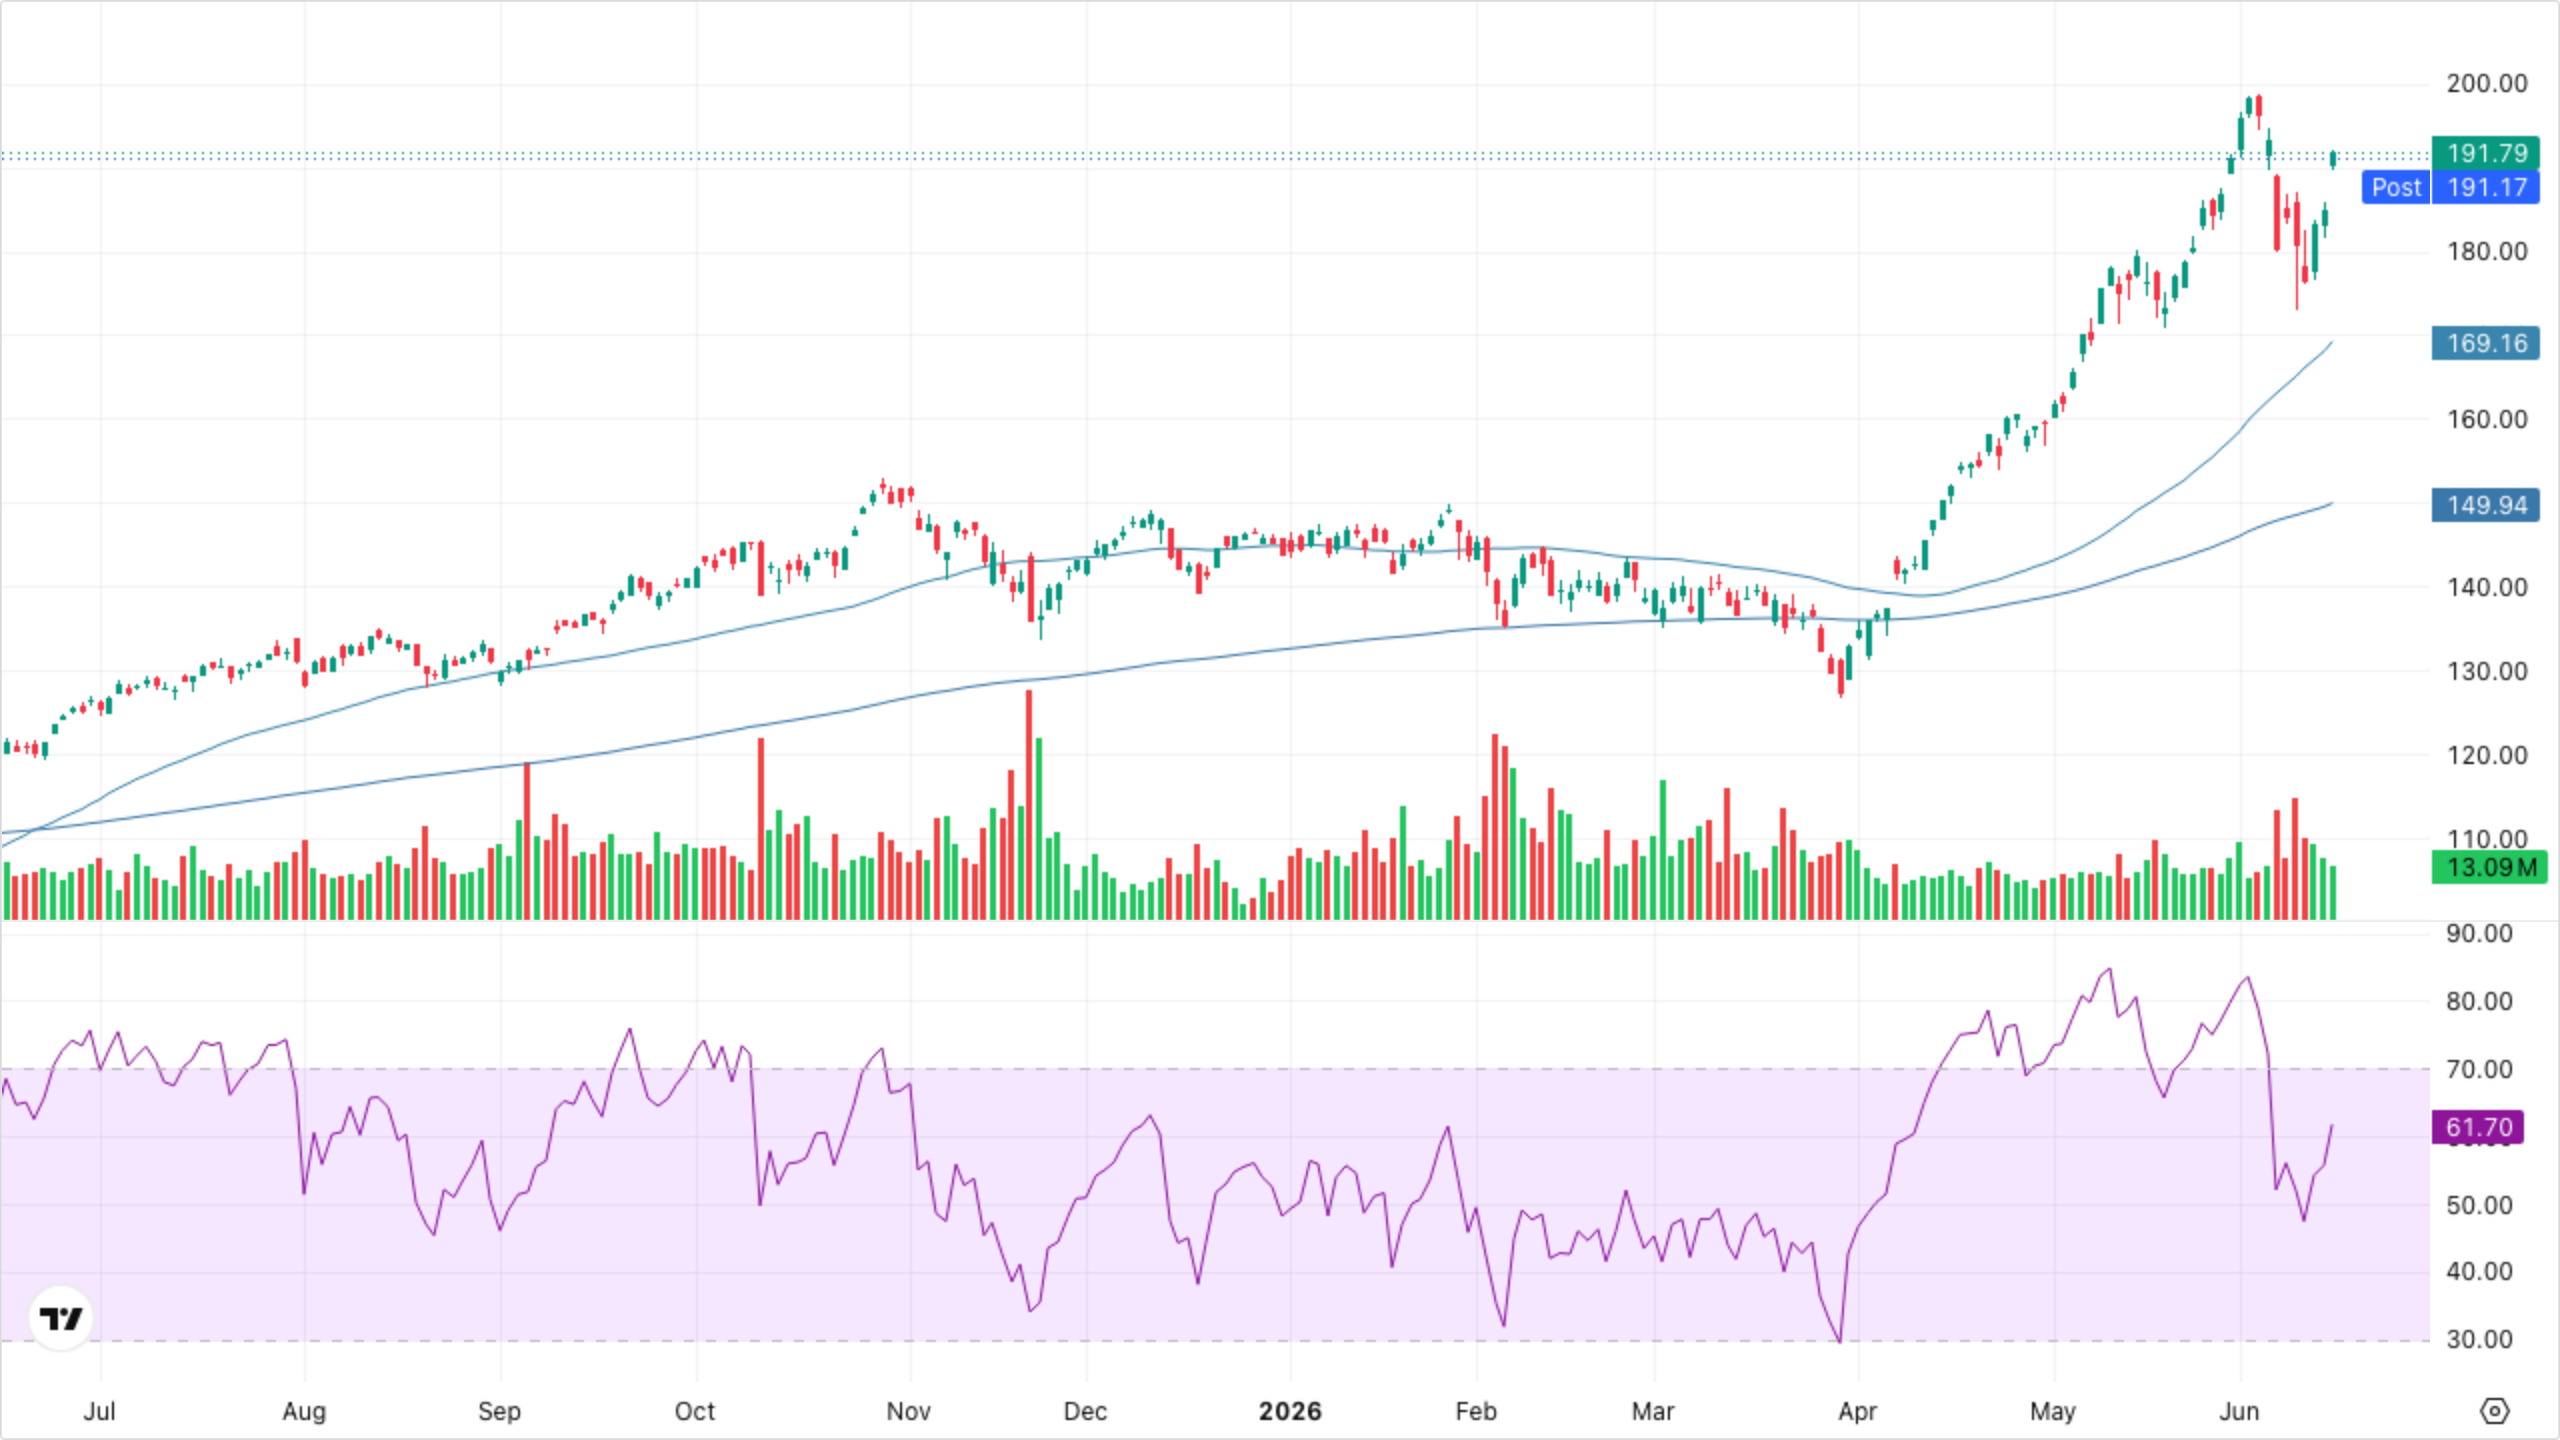
Task: Click the 70.00 RSI overbought level label
Action: 2479,1069
